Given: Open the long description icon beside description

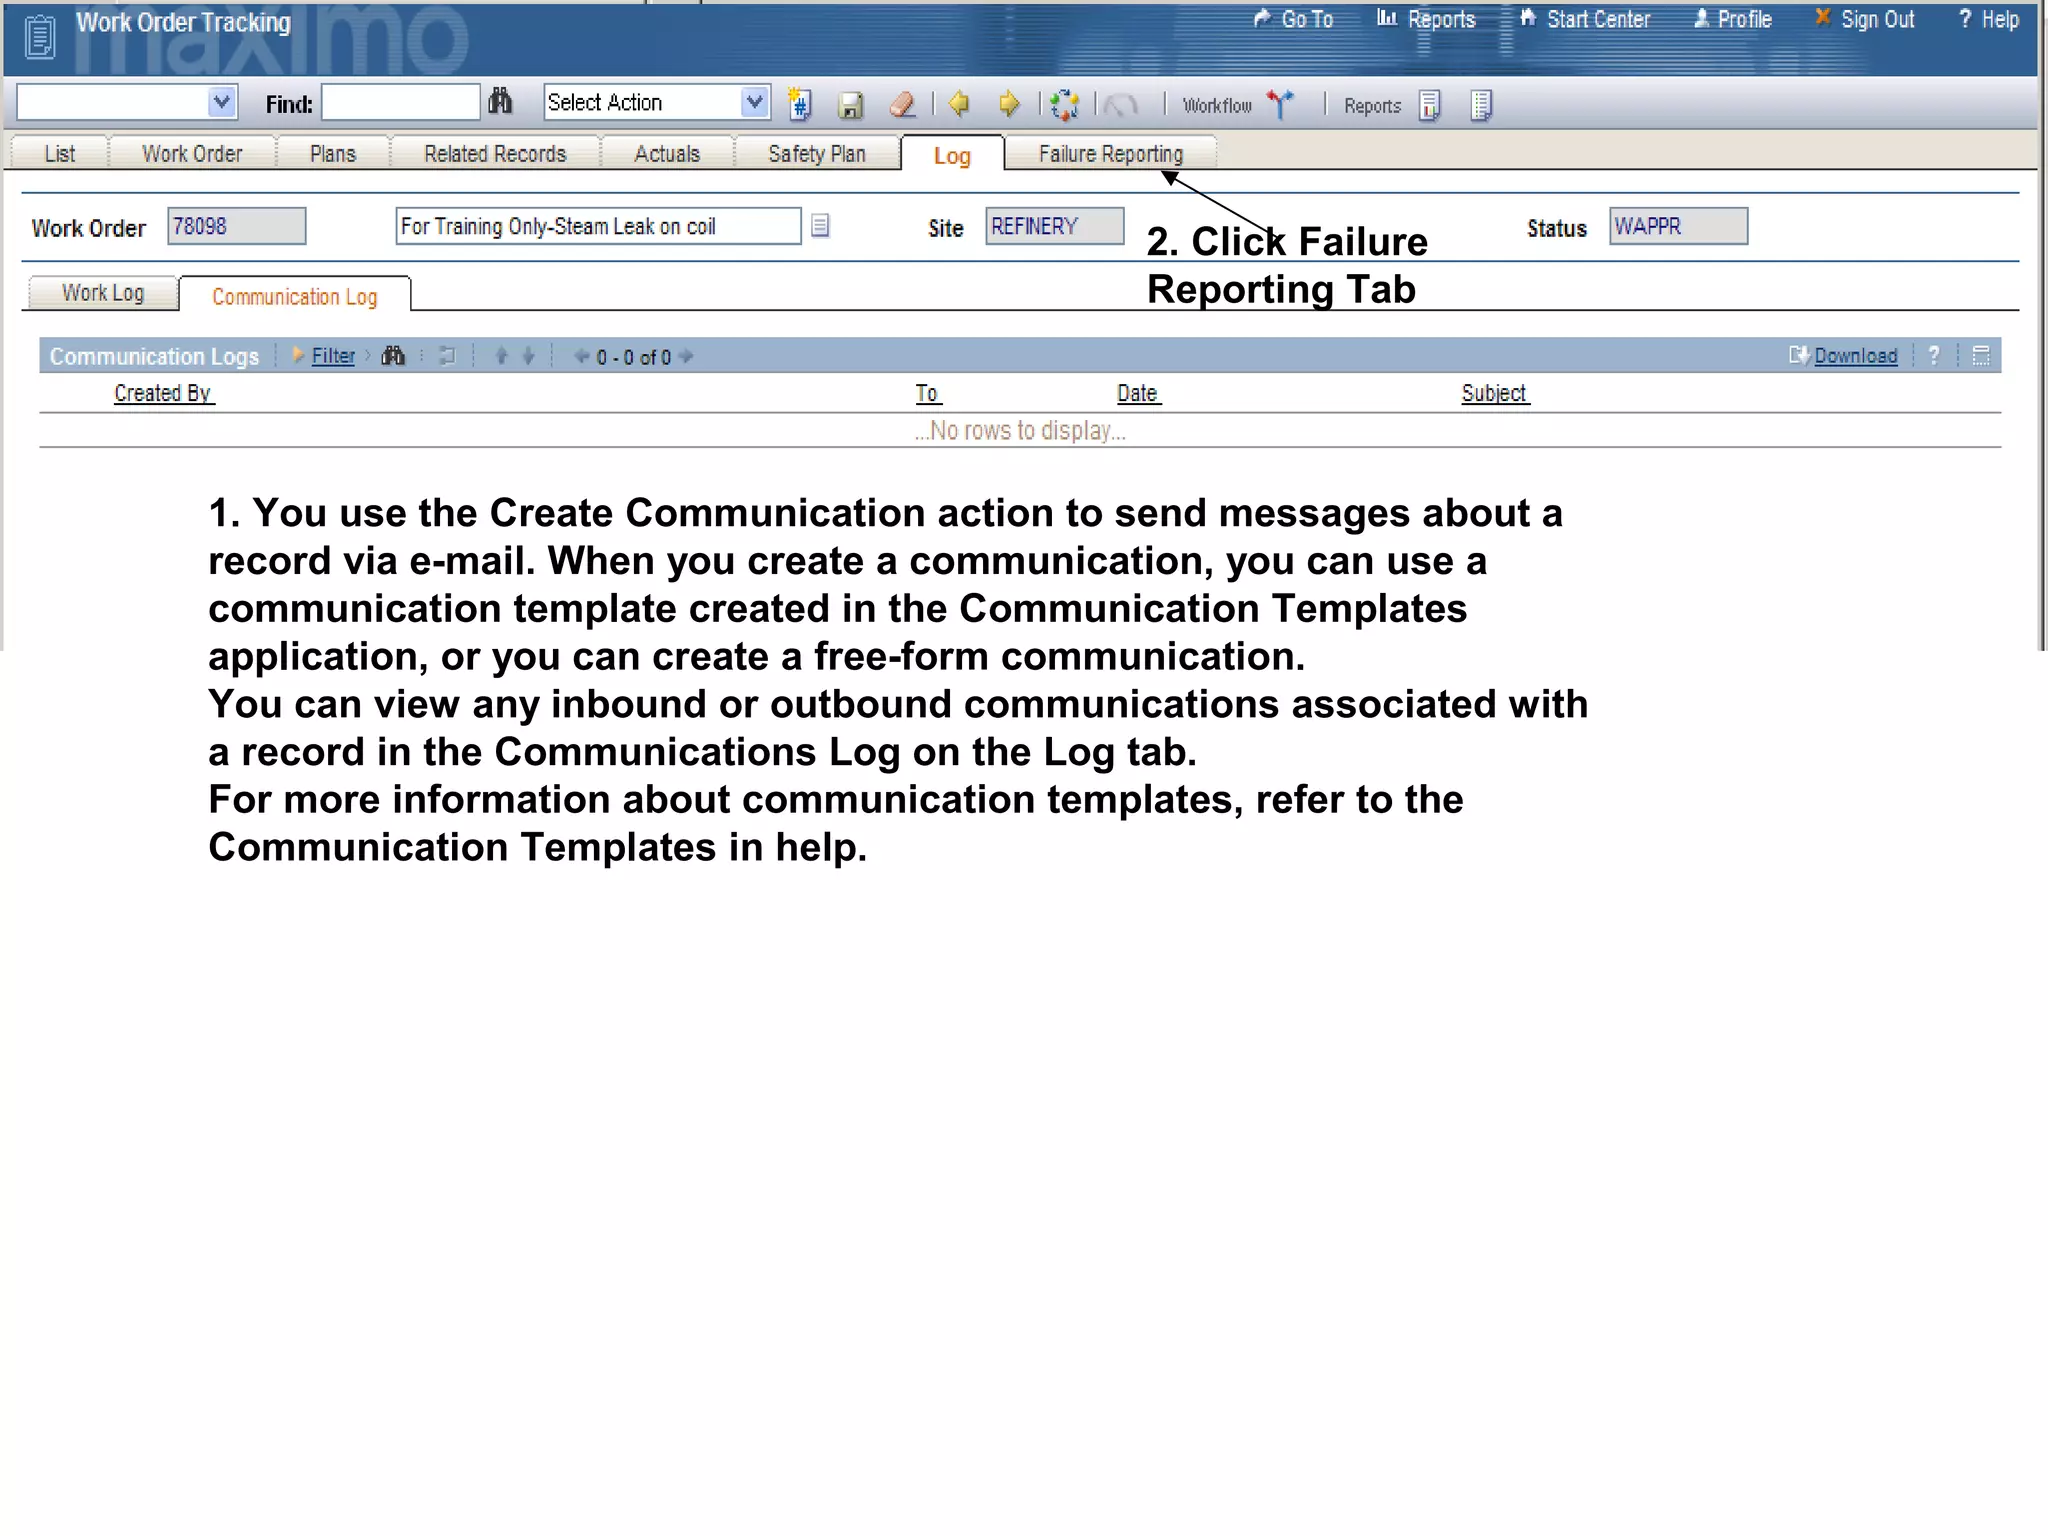Looking at the screenshot, I should tap(820, 226).
